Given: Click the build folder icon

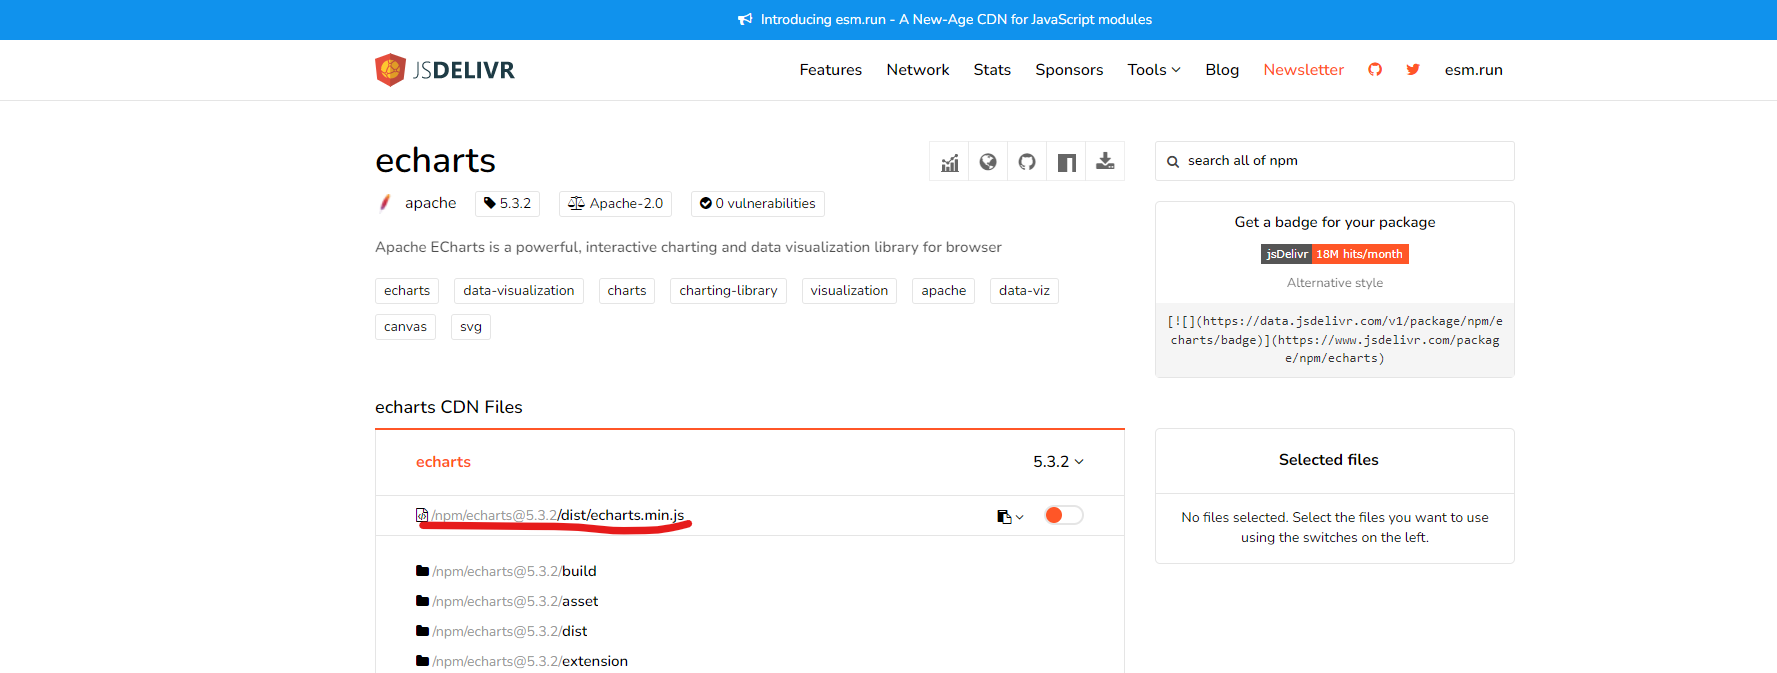Looking at the screenshot, I should (x=422, y=571).
